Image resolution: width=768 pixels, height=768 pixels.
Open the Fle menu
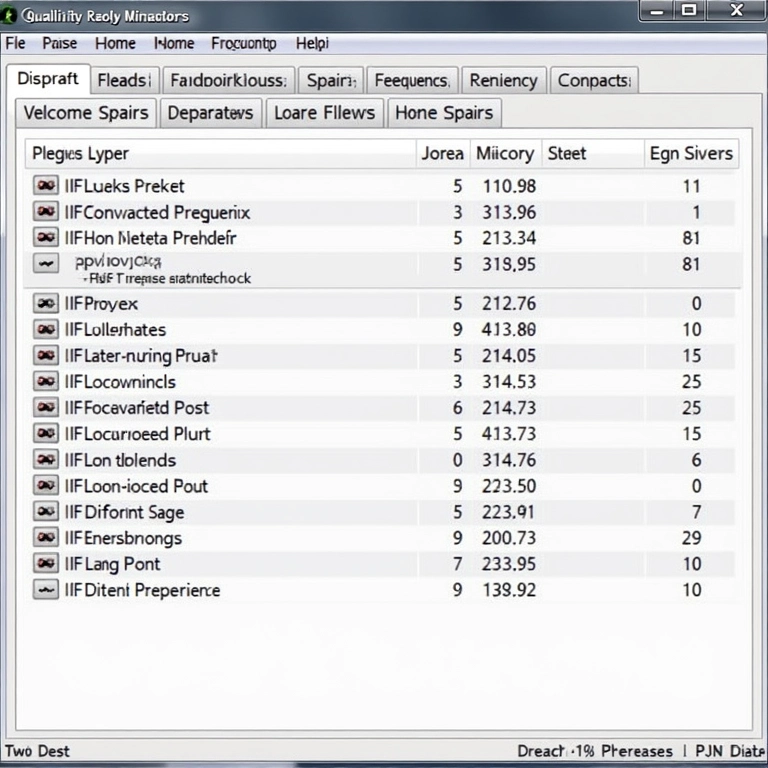click(15, 43)
